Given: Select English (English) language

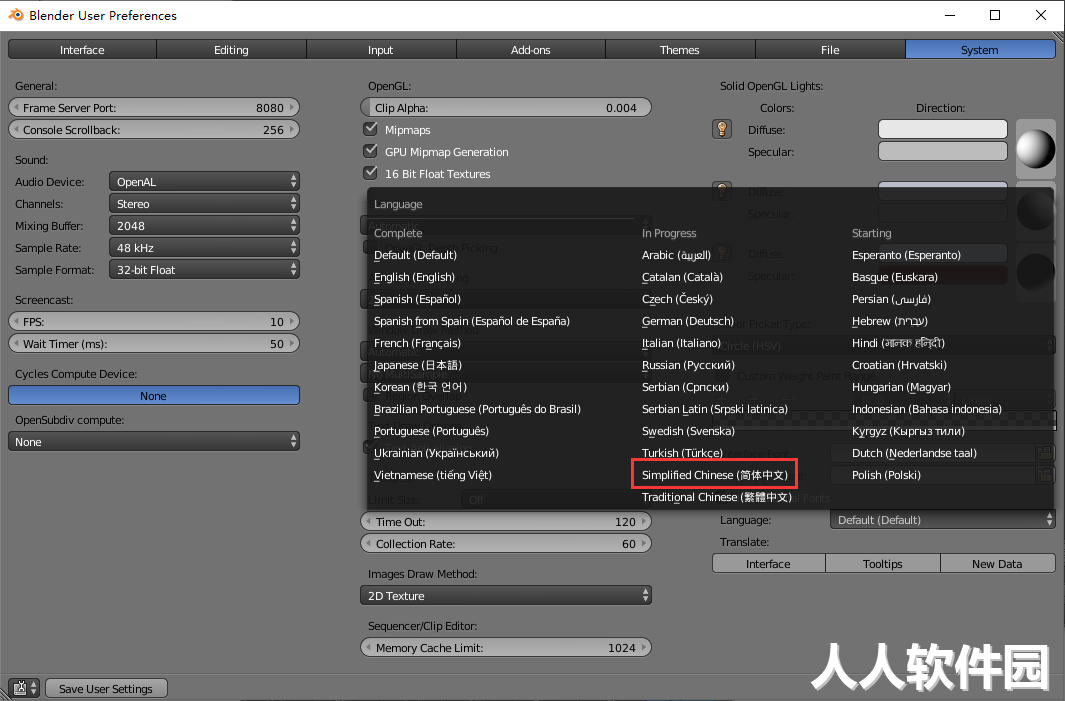Looking at the screenshot, I should (x=414, y=276).
